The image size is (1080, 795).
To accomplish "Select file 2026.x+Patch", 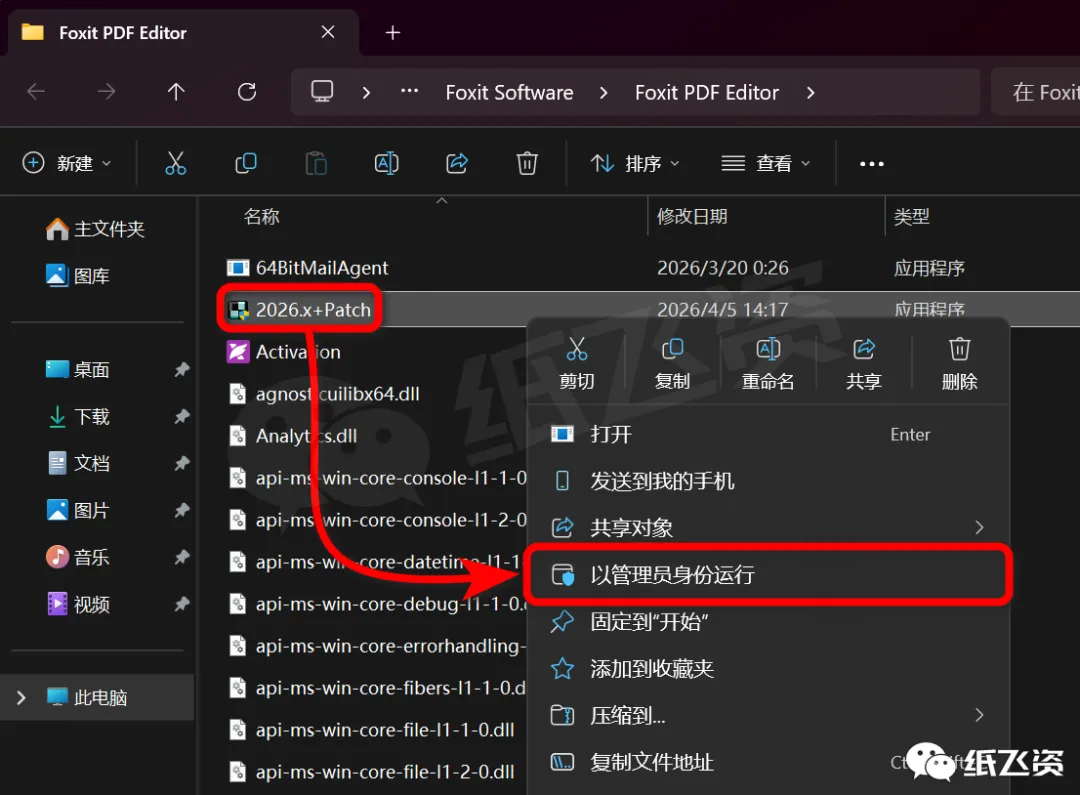I will click(x=300, y=309).
